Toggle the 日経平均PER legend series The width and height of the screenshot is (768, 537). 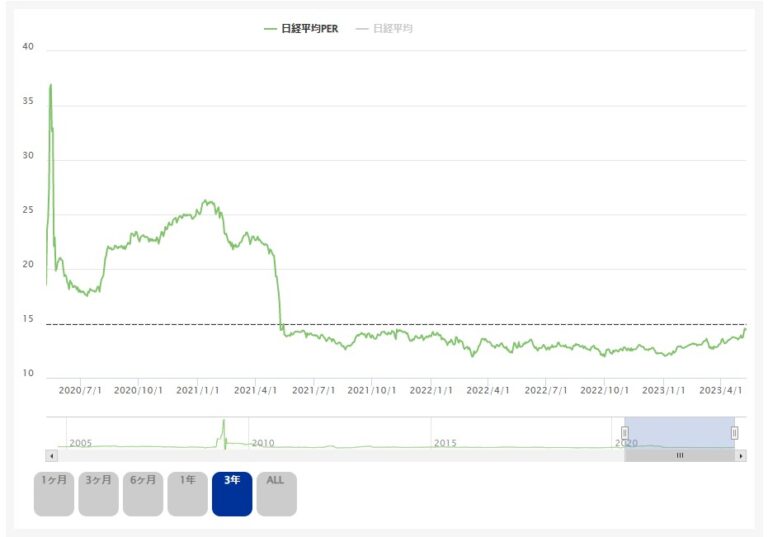click(310, 29)
